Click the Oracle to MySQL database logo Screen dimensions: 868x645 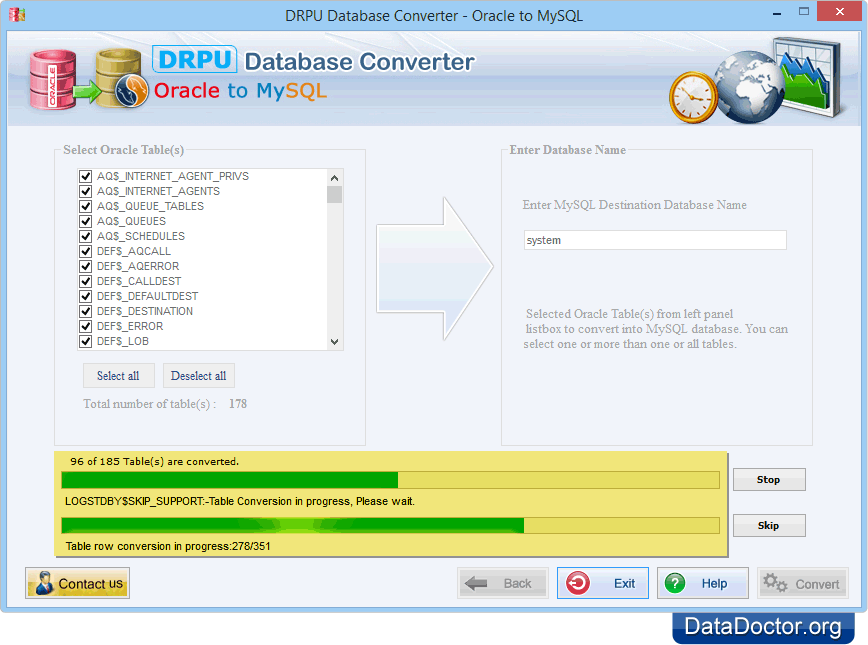click(89, 79)
